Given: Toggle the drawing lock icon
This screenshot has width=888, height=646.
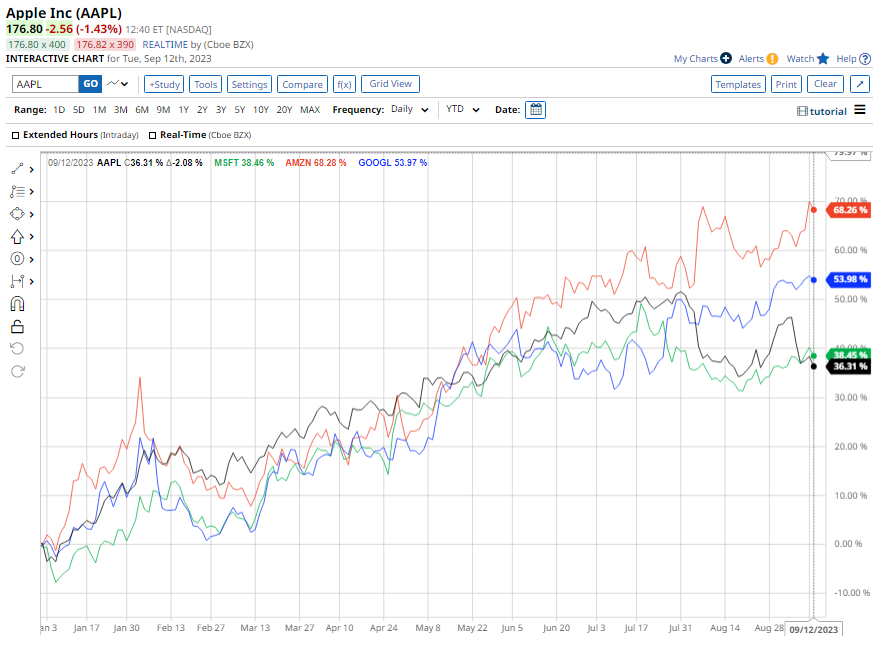Looking at the screenshot, I should click(18, 327).
